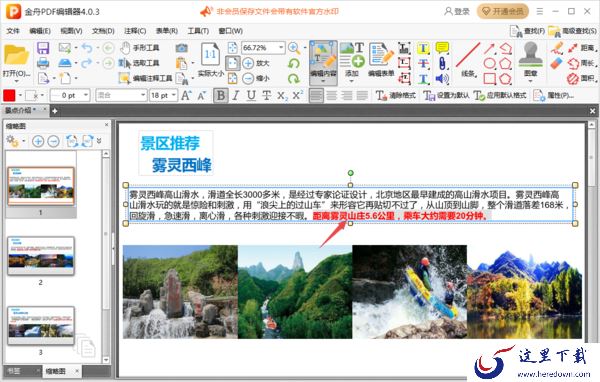
Task: Expand the Stamp (图章) dropdown arrow
Action: [x=530, y=82]
